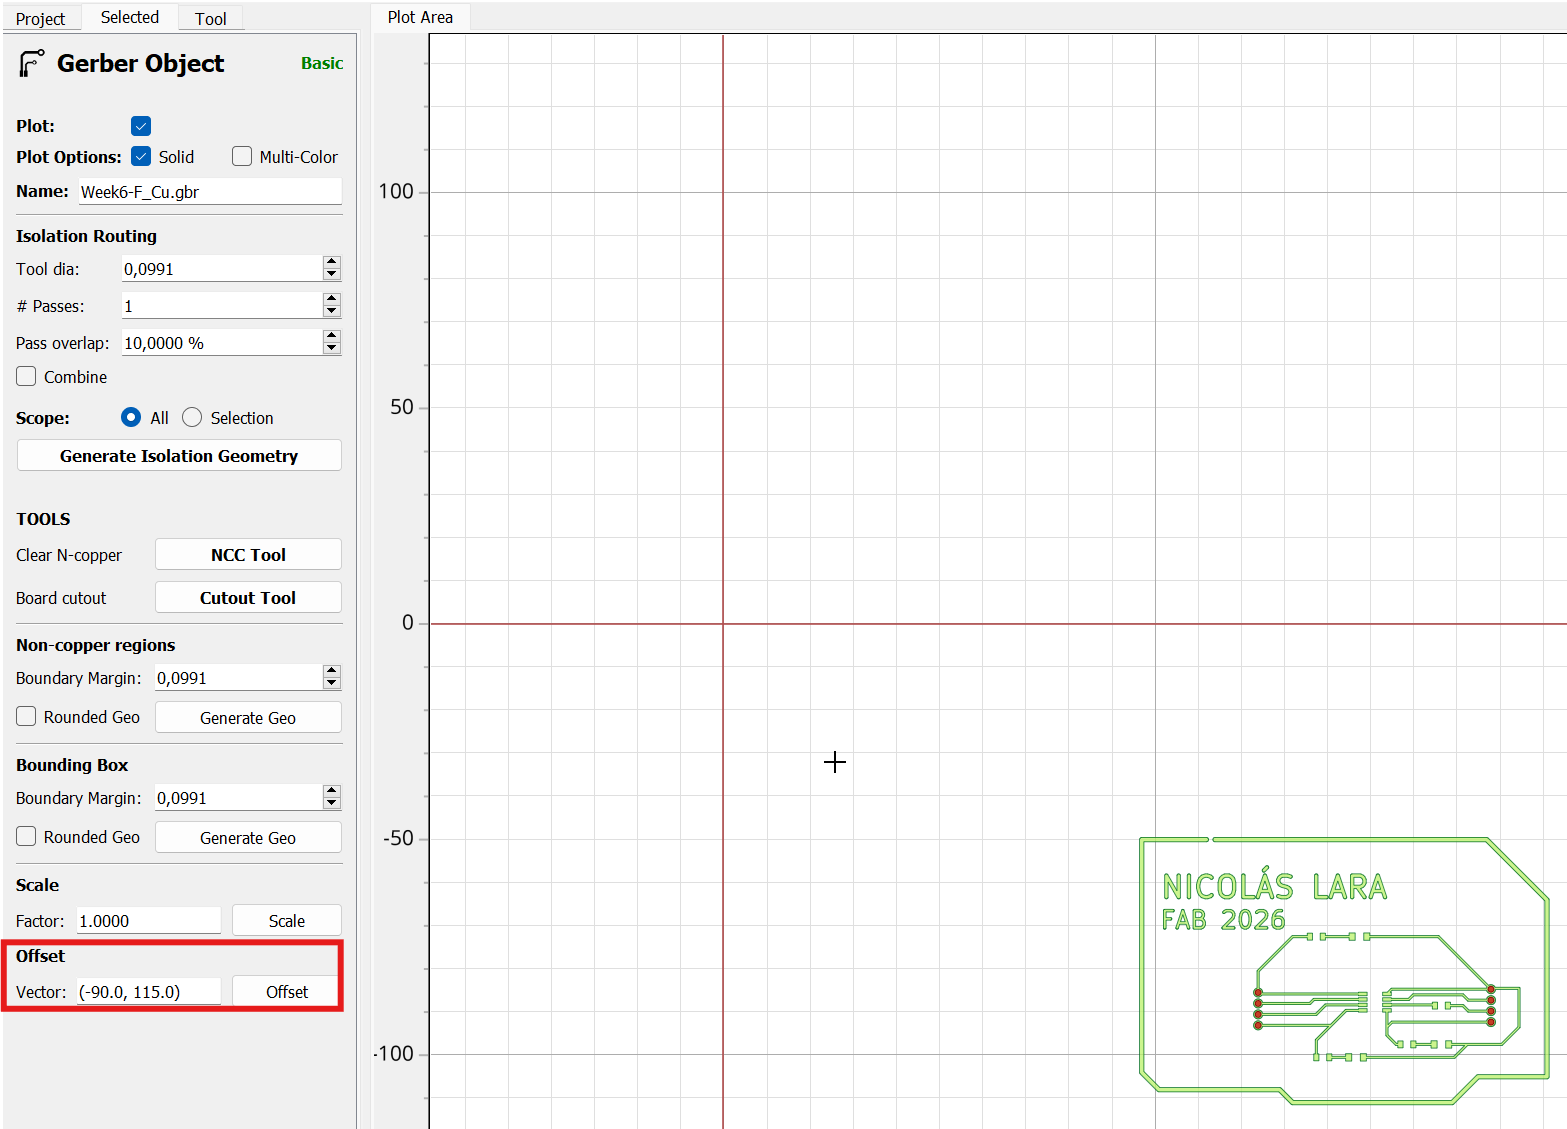Screen dimensions: 1567x1129
Task: Click the FAB 2026 text on board
Action: 1223,920
